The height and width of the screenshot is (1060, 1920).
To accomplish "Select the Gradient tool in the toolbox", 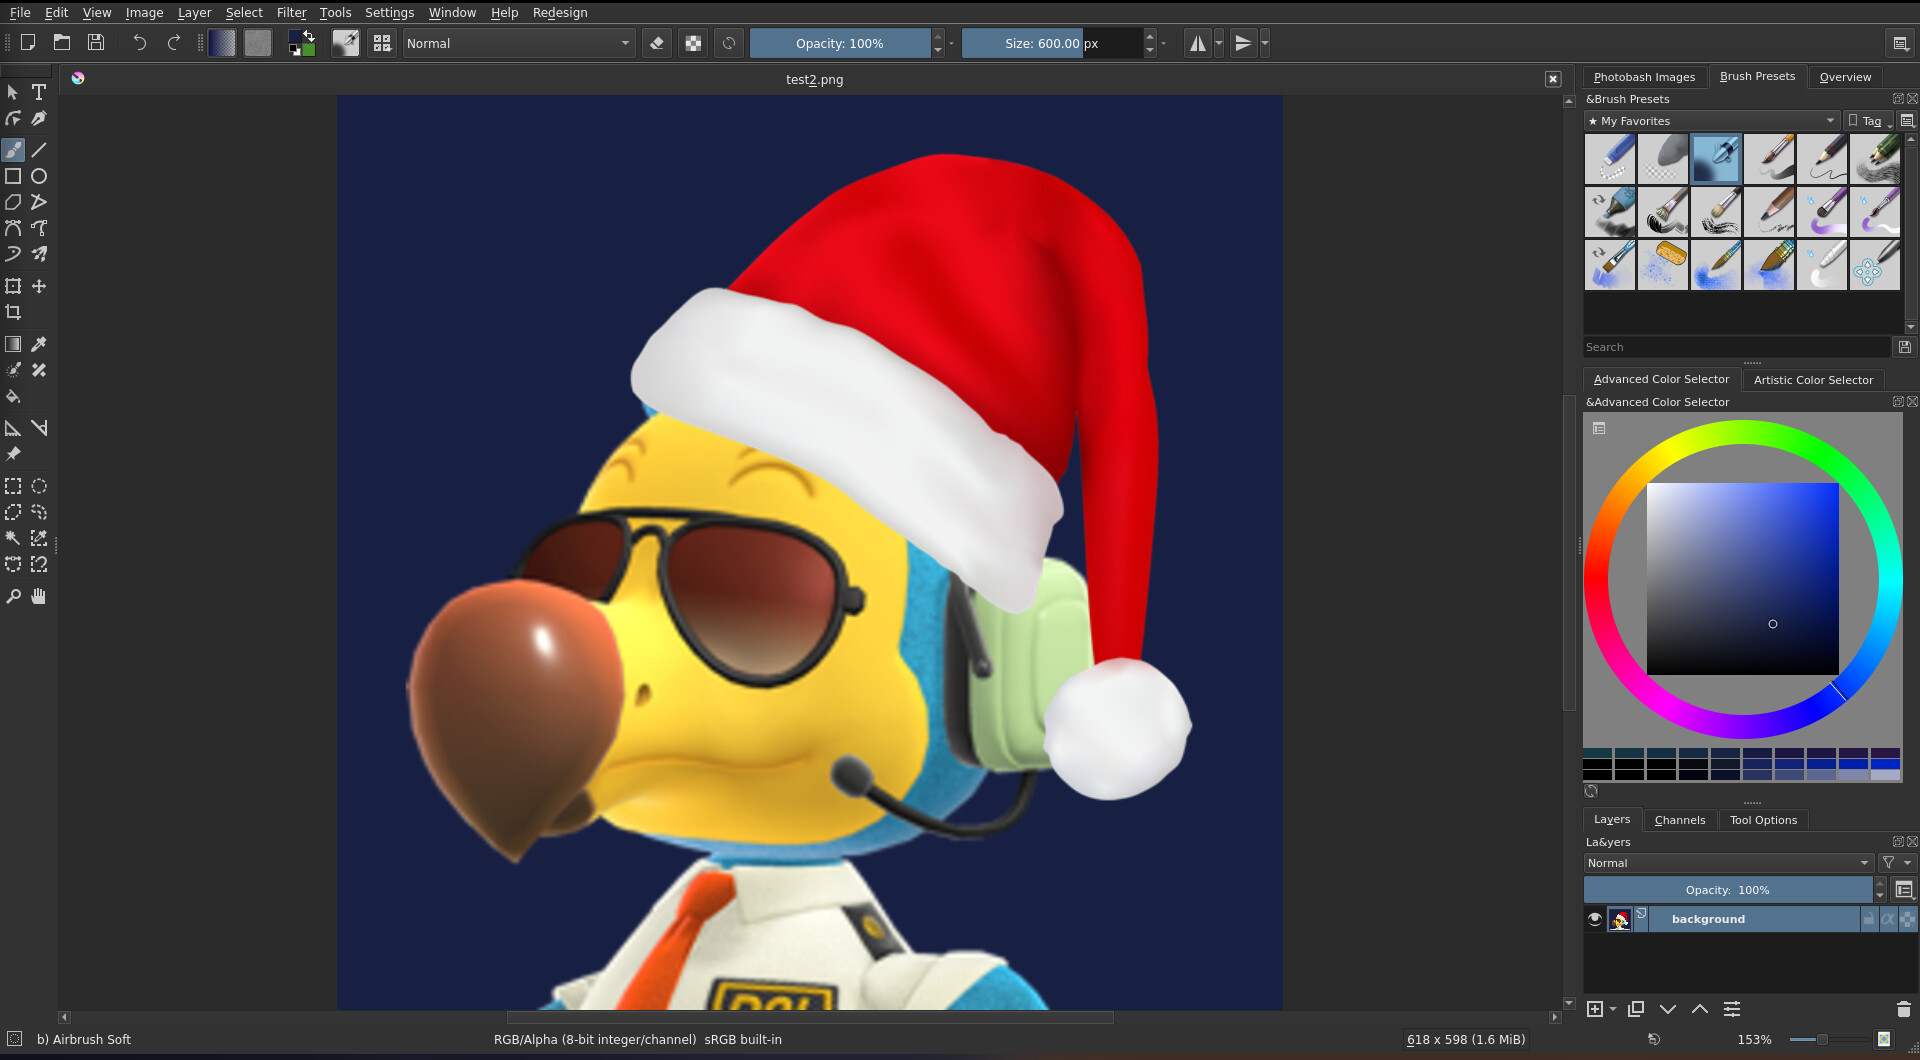I will [x=13, y=344].
